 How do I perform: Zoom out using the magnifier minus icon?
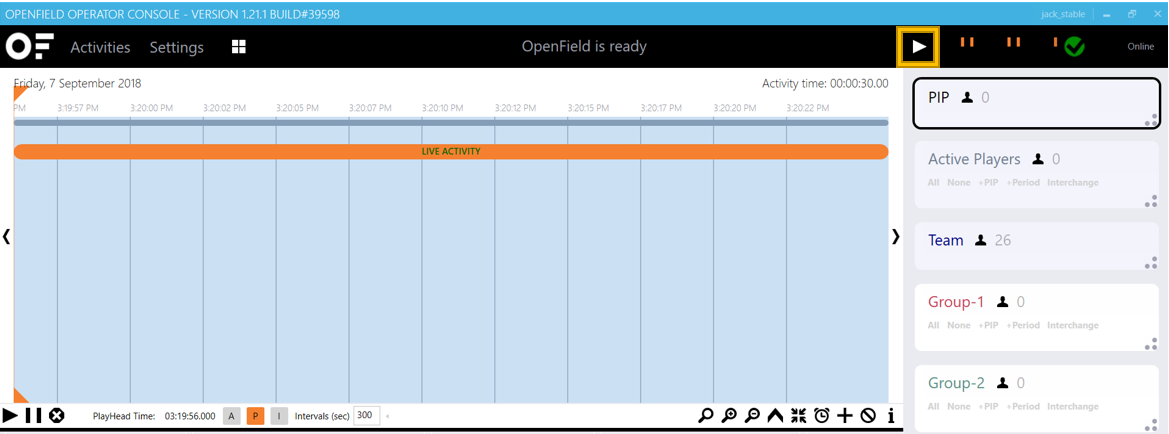coord(753,415)
